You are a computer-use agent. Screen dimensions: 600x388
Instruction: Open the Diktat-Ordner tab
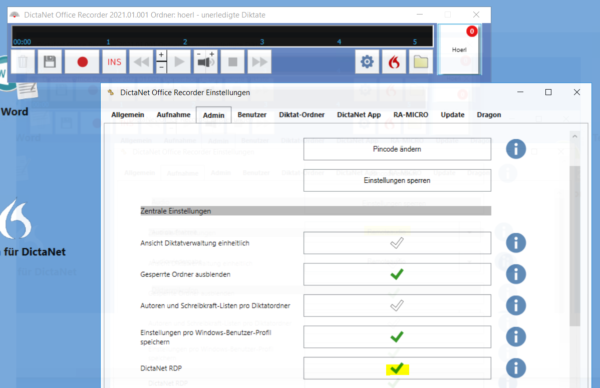(x=302, y=115)
